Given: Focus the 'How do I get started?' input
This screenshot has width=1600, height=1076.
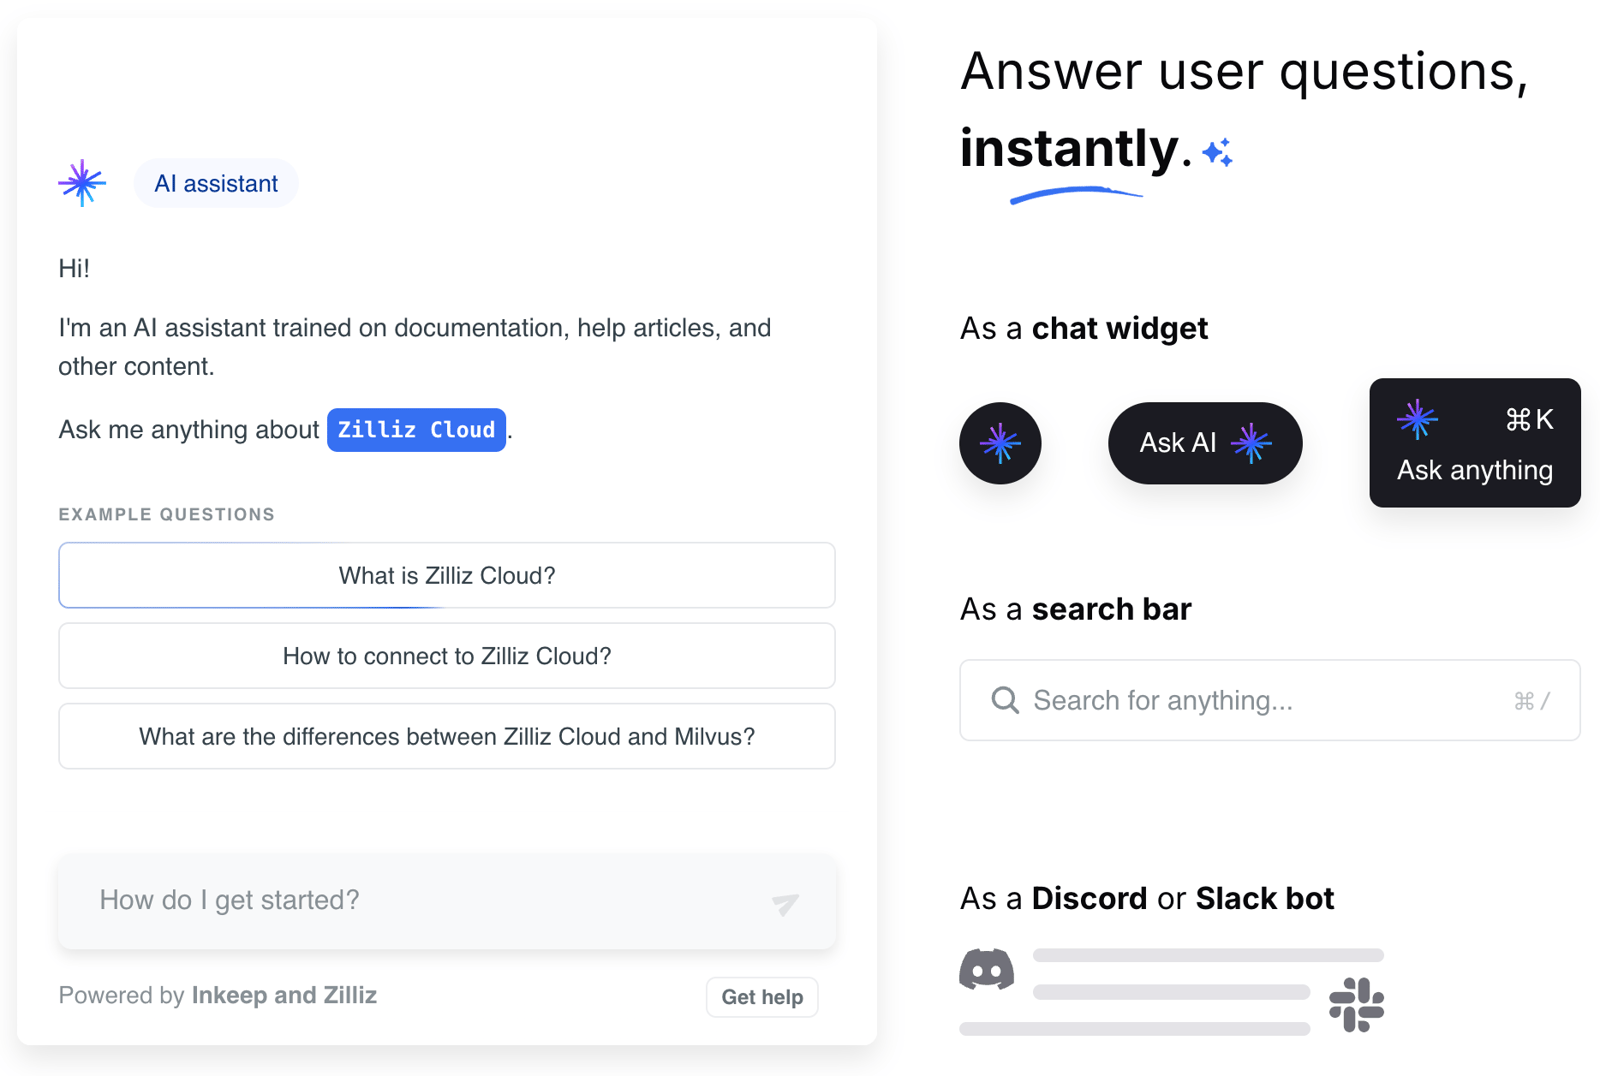Looking at the screenshot, I should (447, 901).
